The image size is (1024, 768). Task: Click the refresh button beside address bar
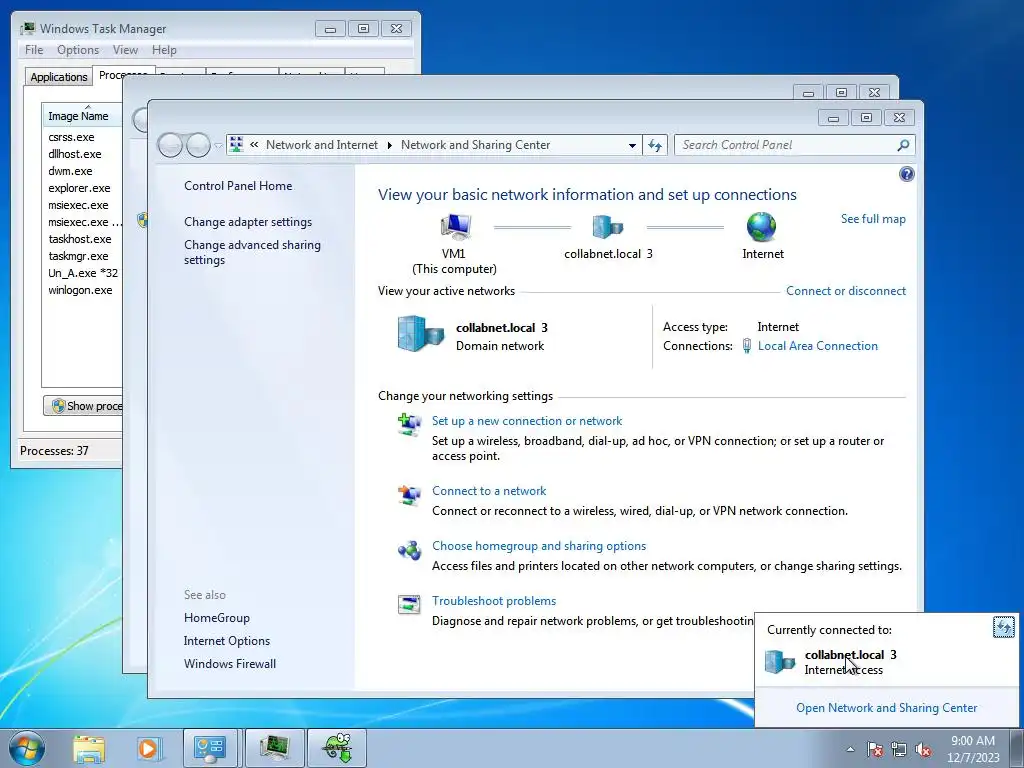pyautogui.click(x=655, y=145)
